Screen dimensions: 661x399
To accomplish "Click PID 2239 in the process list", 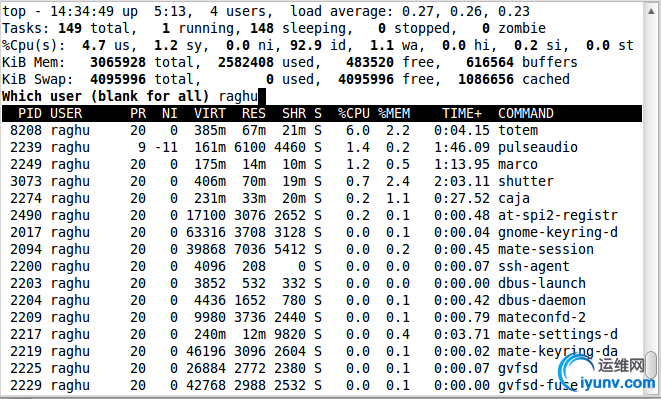I will [26, 147].
